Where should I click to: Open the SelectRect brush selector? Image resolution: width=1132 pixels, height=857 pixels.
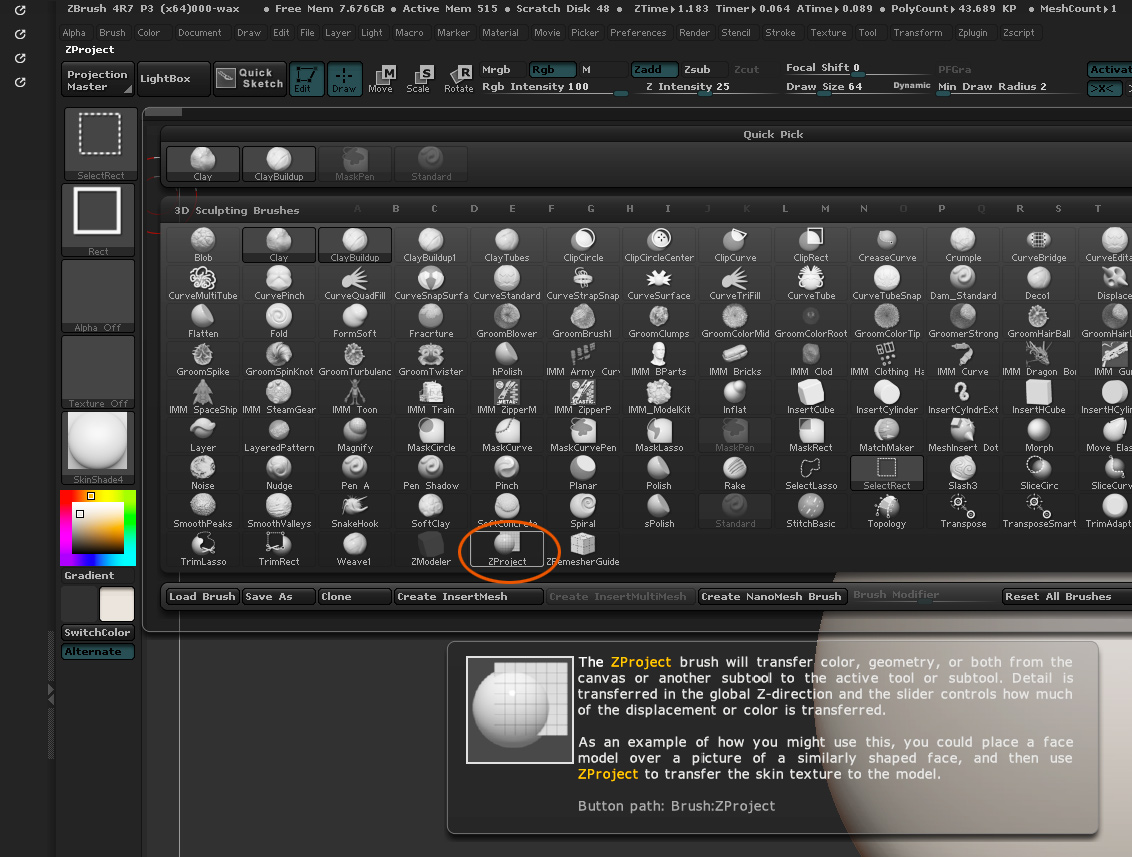(100, 144)
